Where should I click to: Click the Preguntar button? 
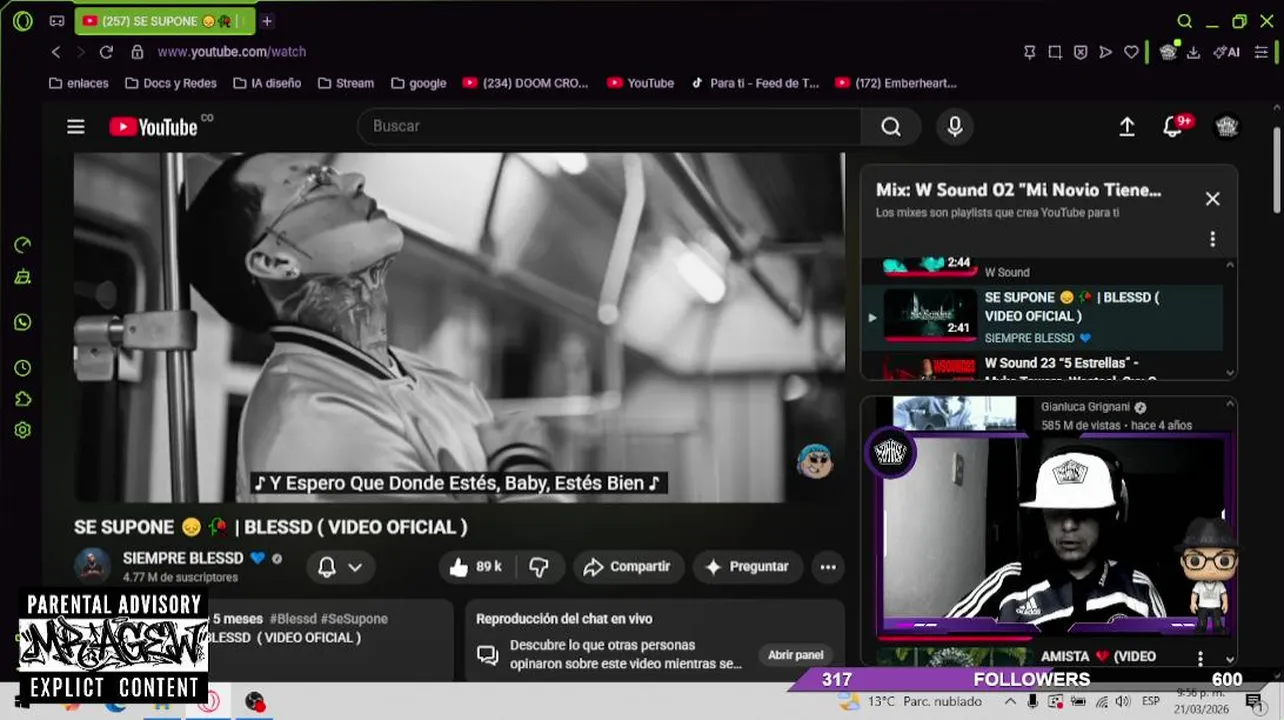click(747, 567)
